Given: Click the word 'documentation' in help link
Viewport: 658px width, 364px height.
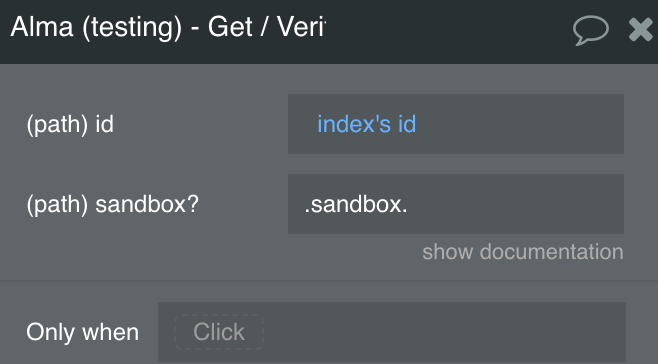Looking at the screenshot, I should click(551, 252).
